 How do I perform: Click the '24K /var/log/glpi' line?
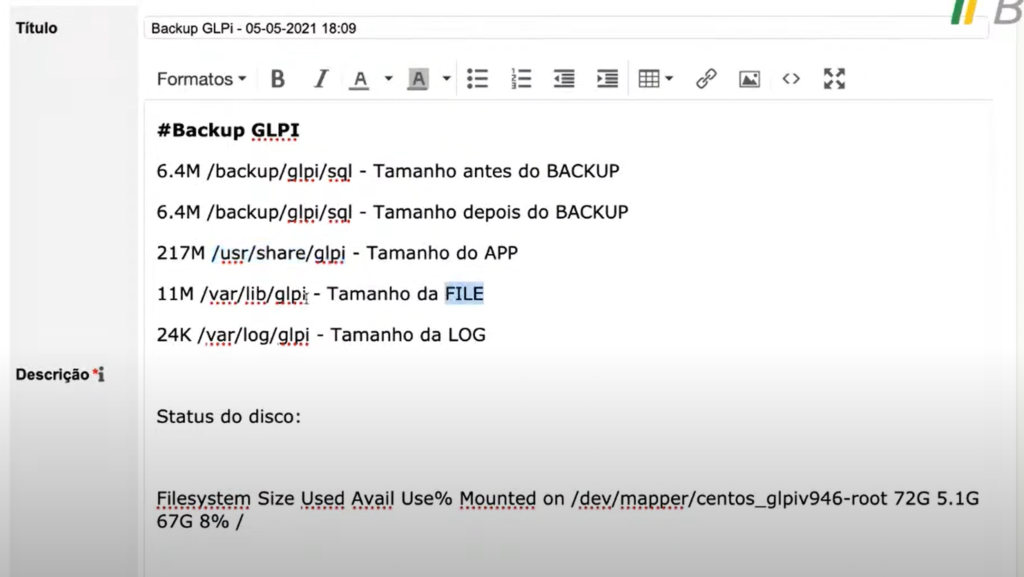point(321,335)
